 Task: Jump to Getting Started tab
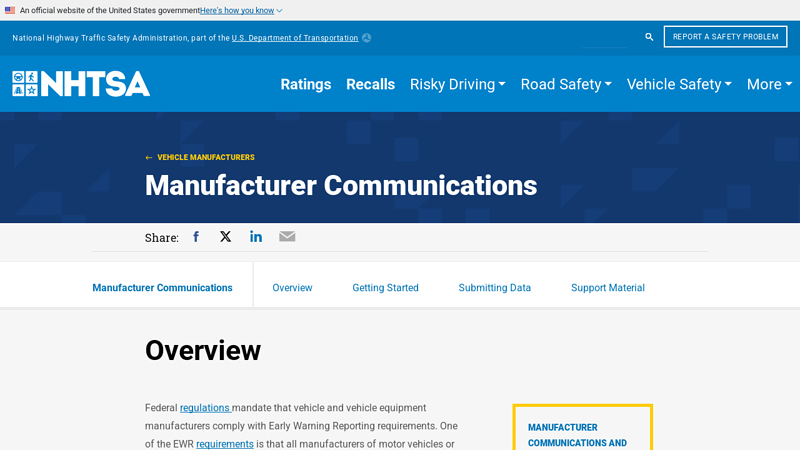click(x=385, y=288)
